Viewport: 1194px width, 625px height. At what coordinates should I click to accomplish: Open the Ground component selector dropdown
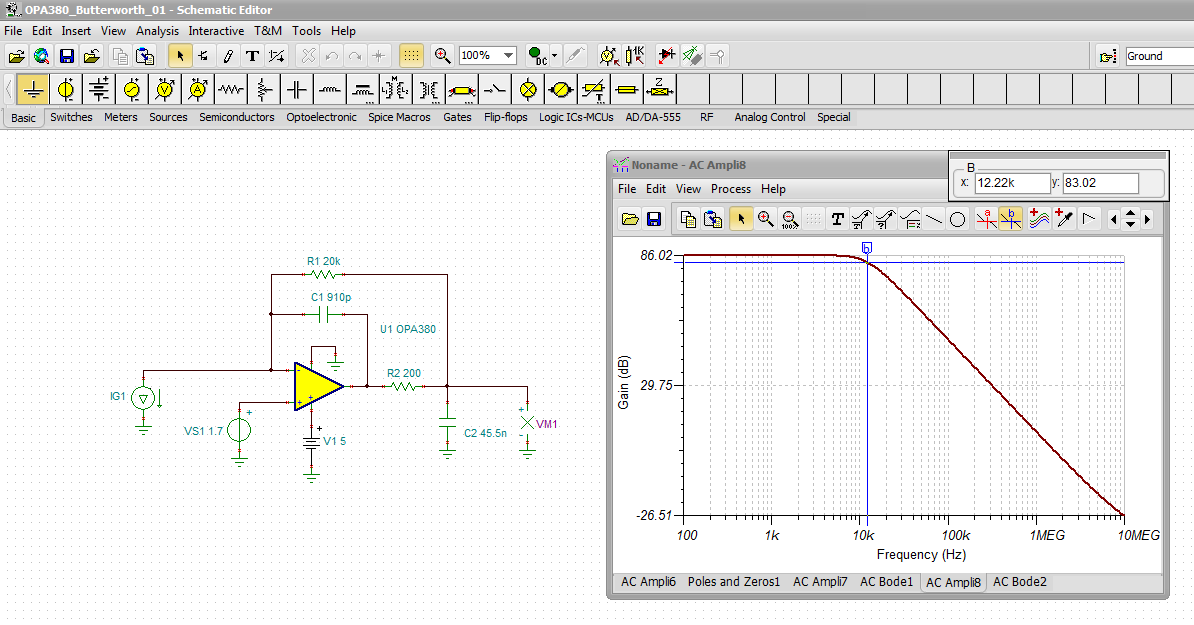[x=1158, y=56]
